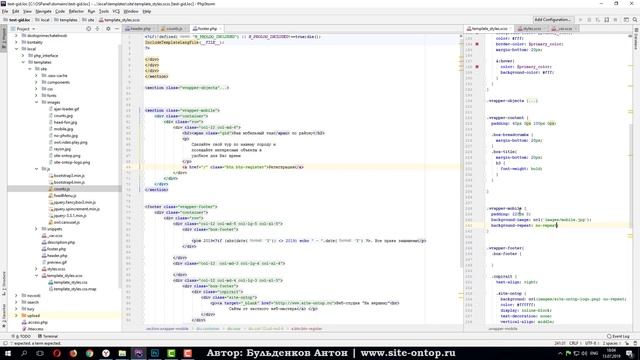Screen dimensions: 640x360
Task: Toggle the Project tool window stripe button
Action: (4, 38)
